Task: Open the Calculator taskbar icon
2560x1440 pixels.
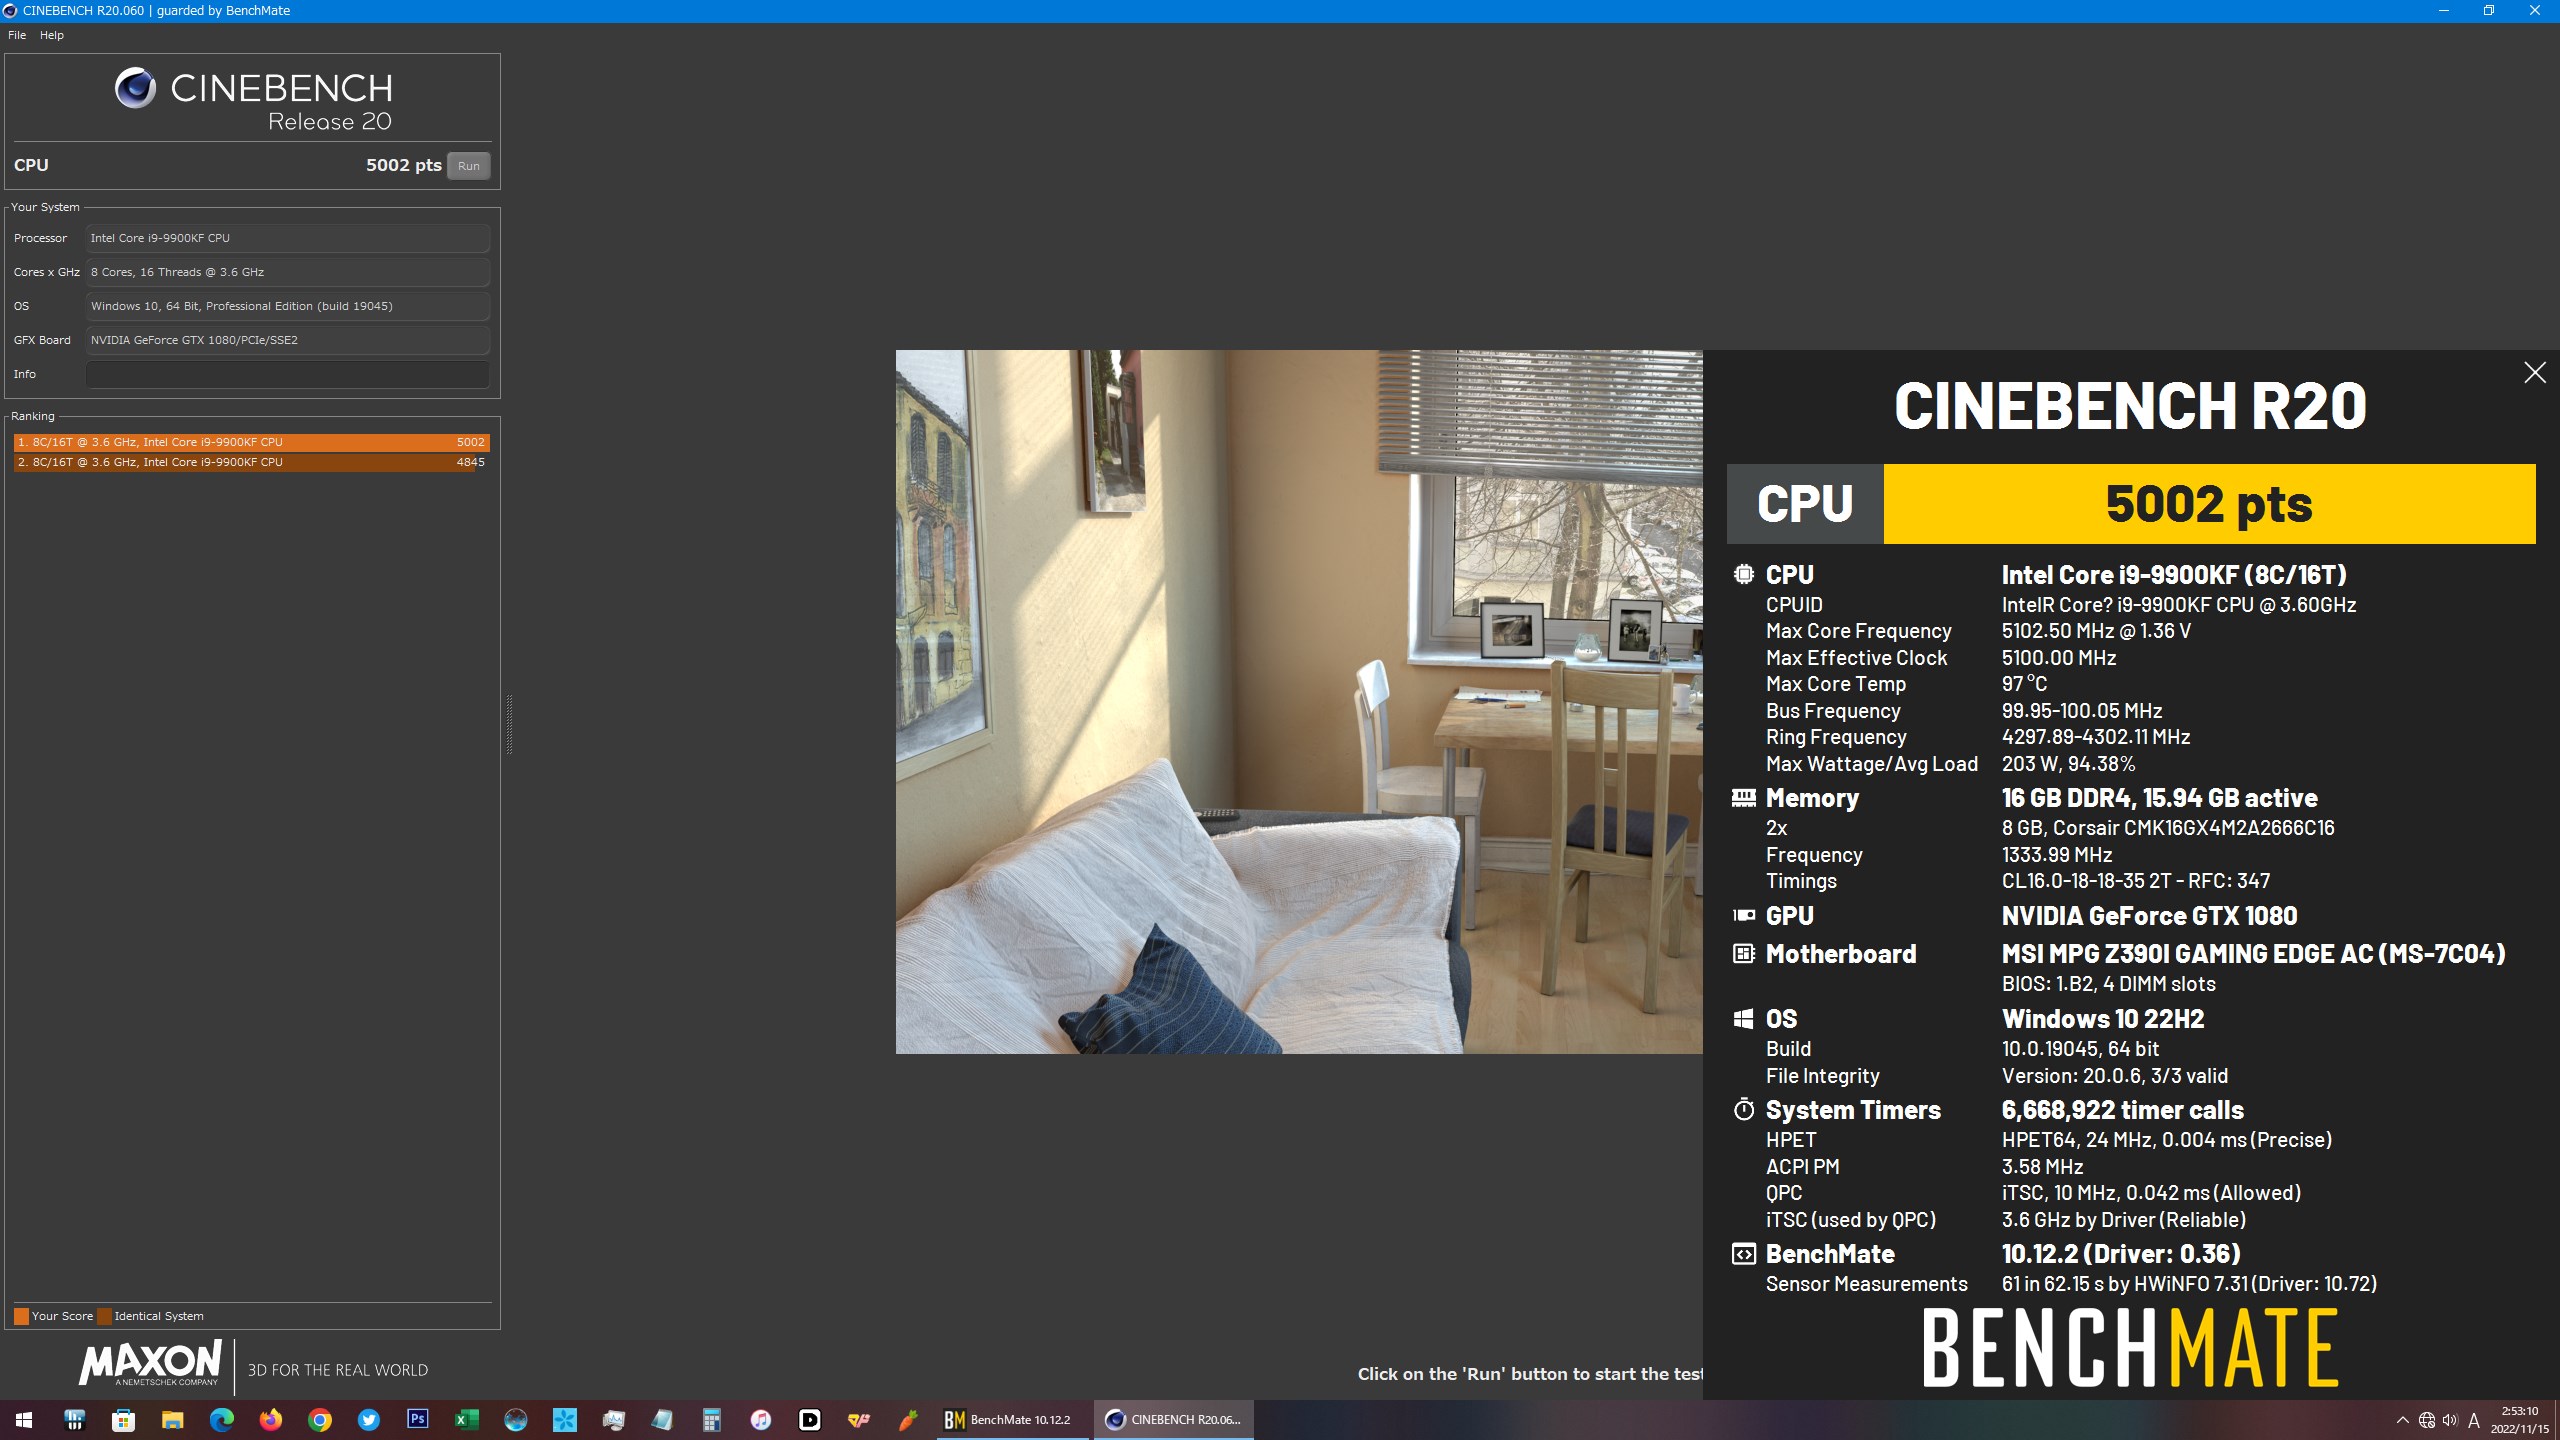Action: click(x=711, y=1420)
